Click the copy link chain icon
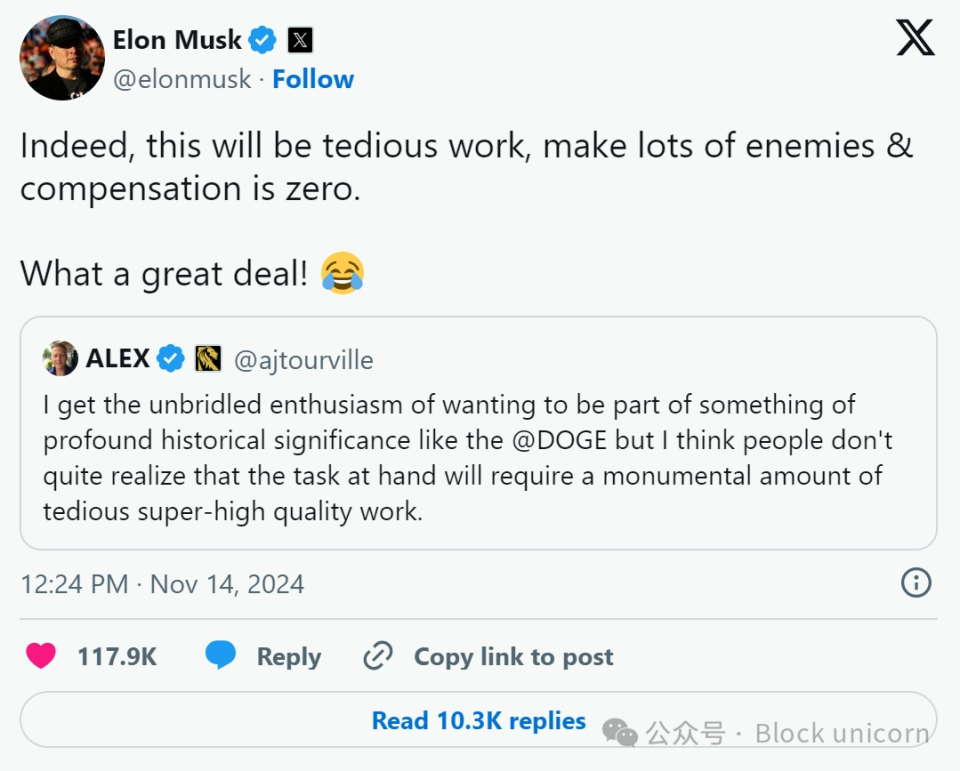The image size is (960, 771). (378, 656)
